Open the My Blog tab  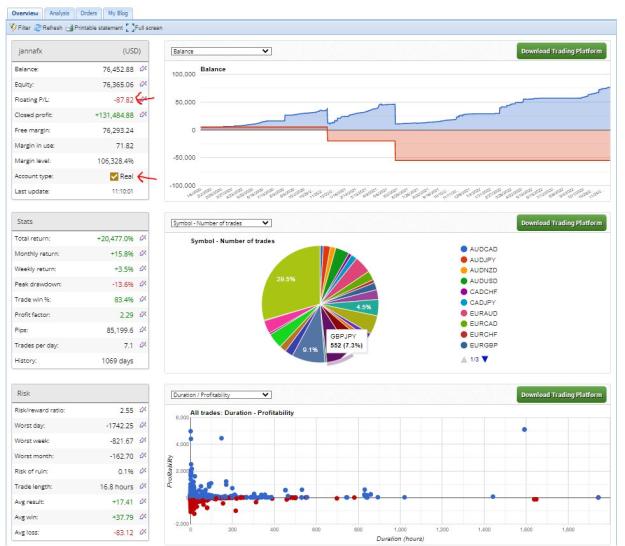[118, 13]
